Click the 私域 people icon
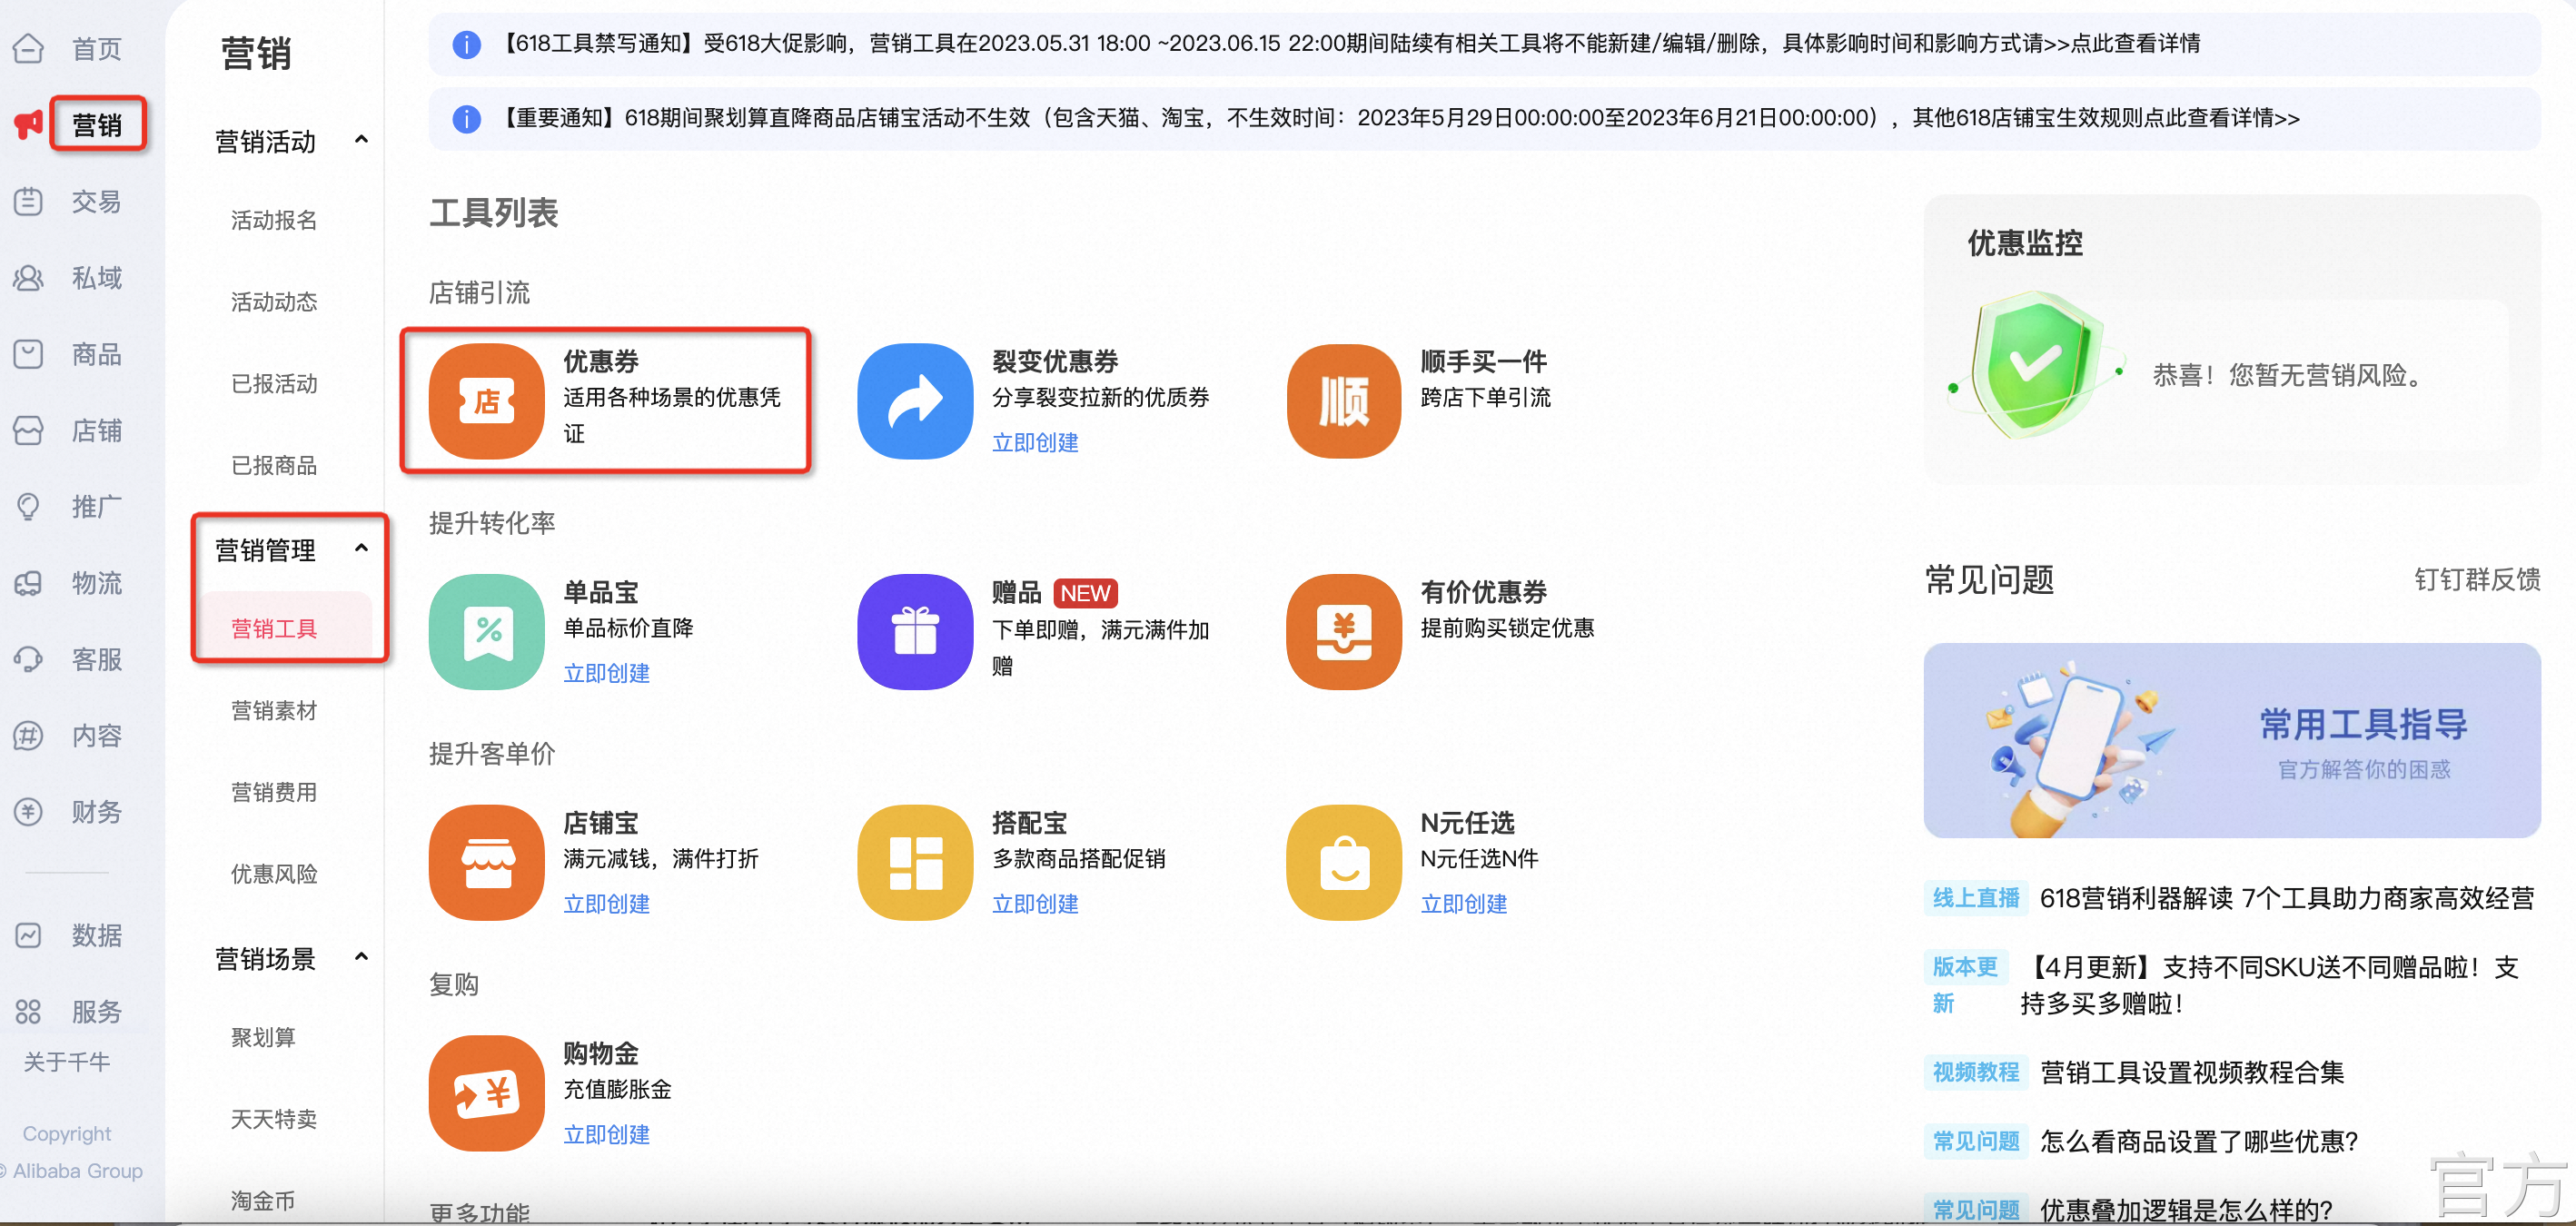The height and width of the screenshot is (1226, 2576). tap(28, 277)
